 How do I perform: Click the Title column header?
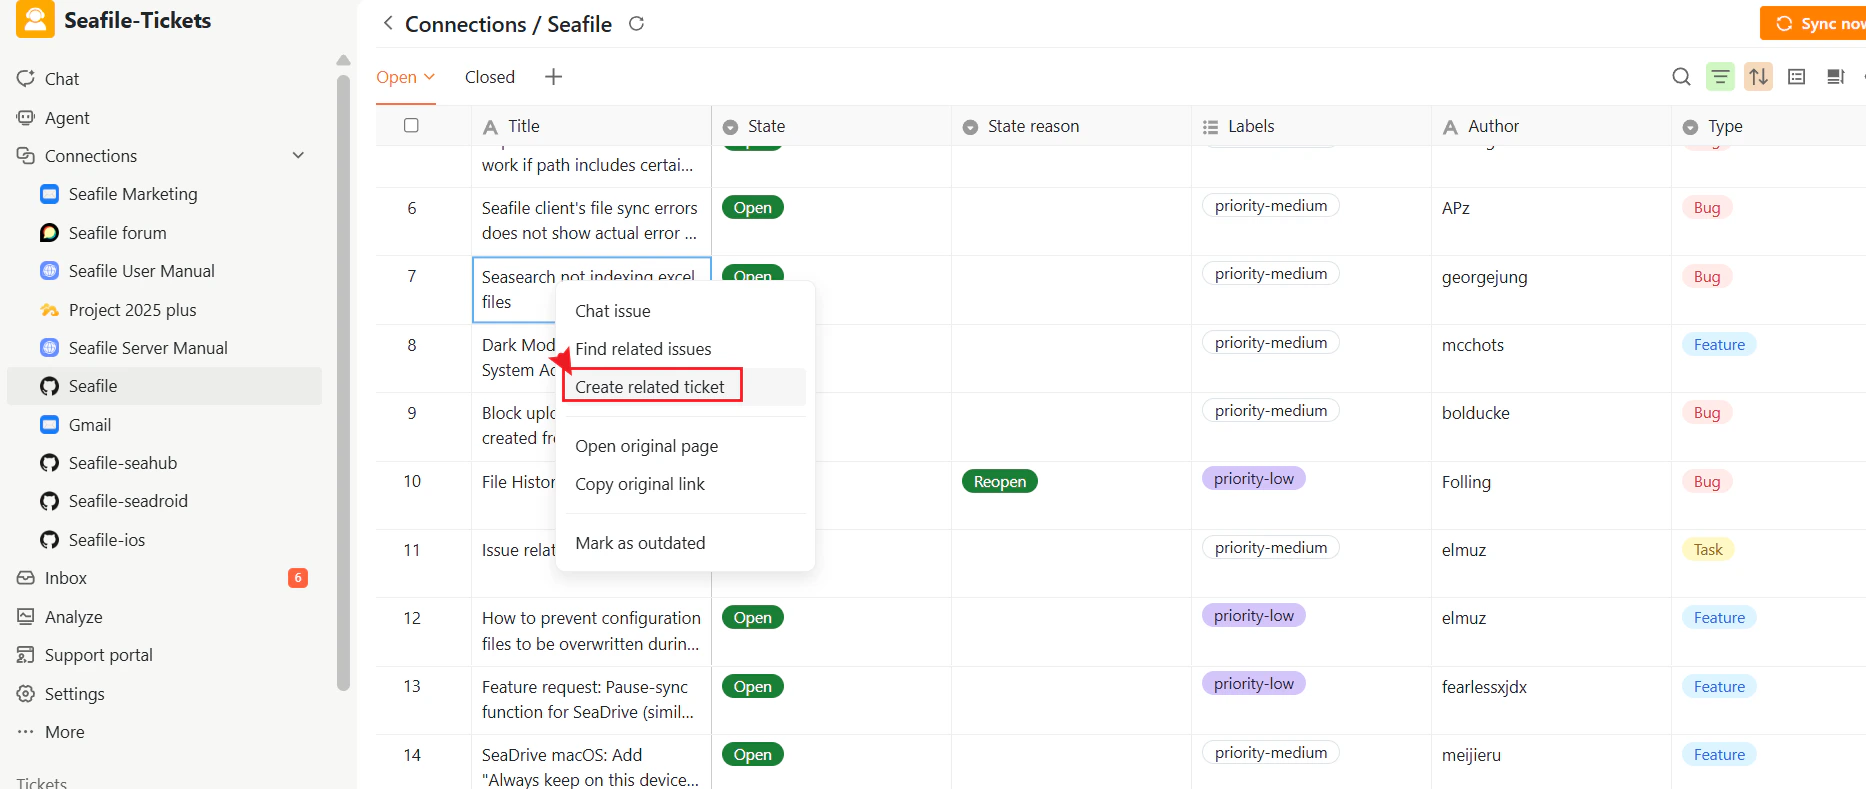pyautogui.click(x=591, y=126)
